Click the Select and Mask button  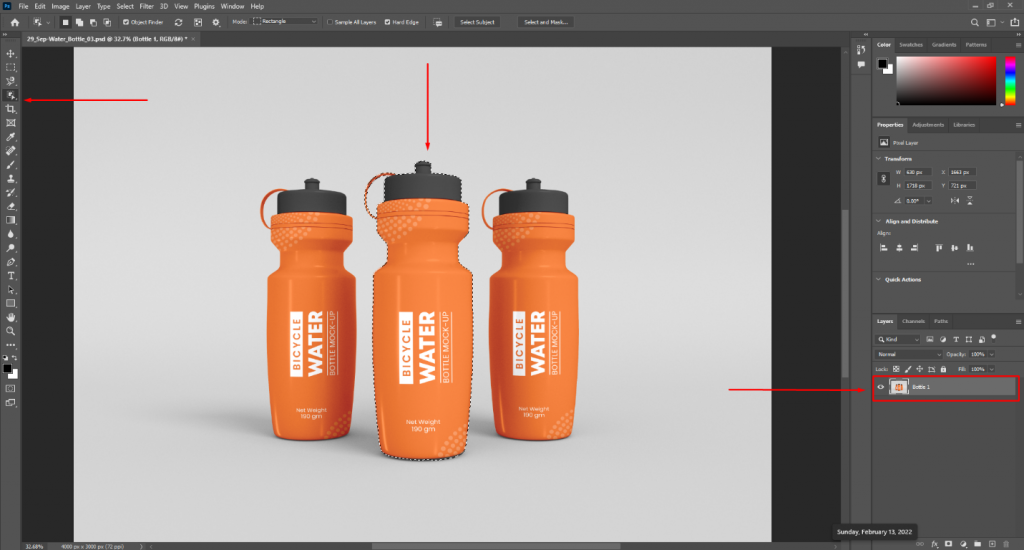[546, 22]
